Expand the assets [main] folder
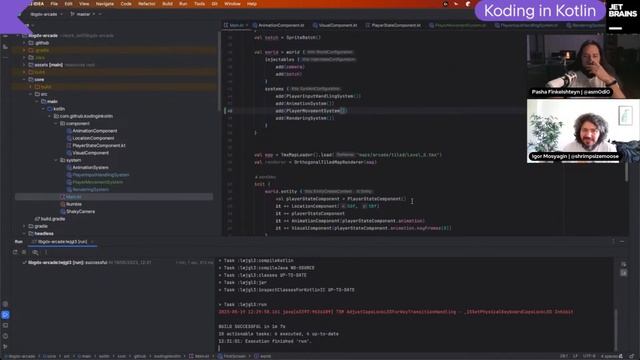This screenshot has height=360, width=640. point(24,65)
